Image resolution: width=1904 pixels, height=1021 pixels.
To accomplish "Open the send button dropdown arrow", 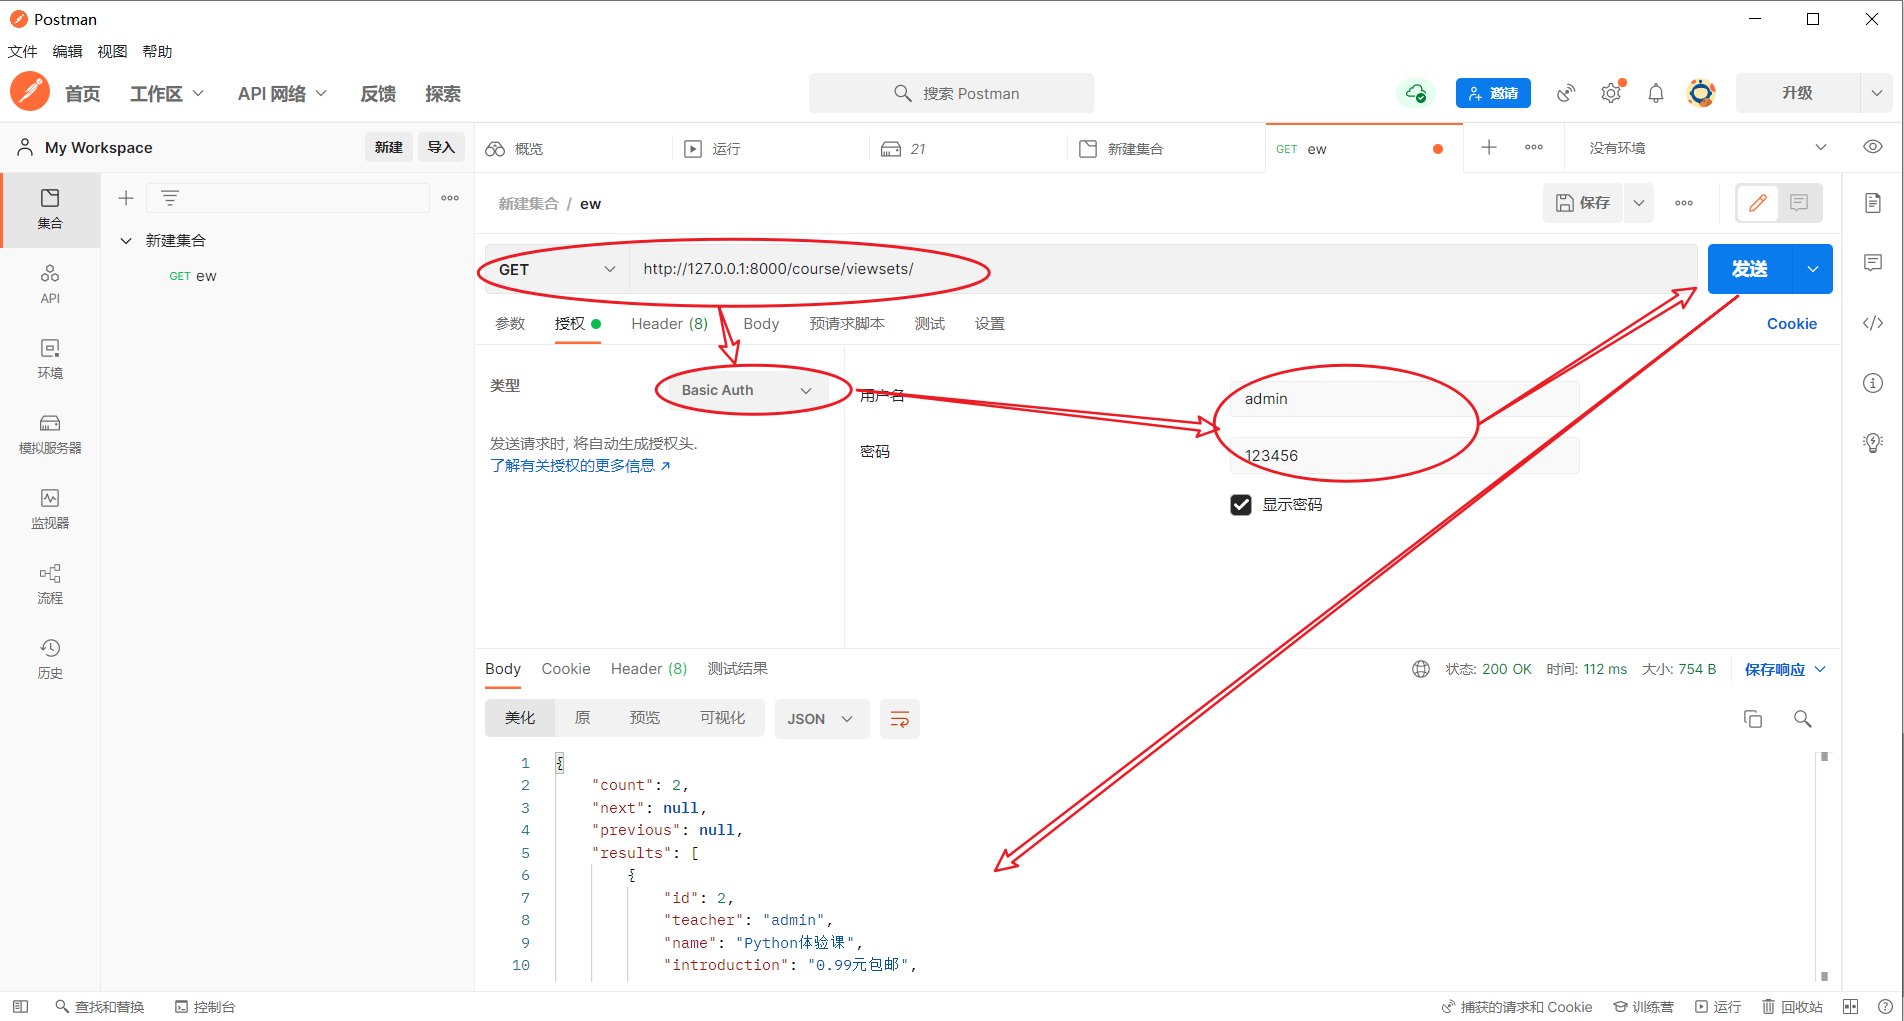I will pos(1813,269).
